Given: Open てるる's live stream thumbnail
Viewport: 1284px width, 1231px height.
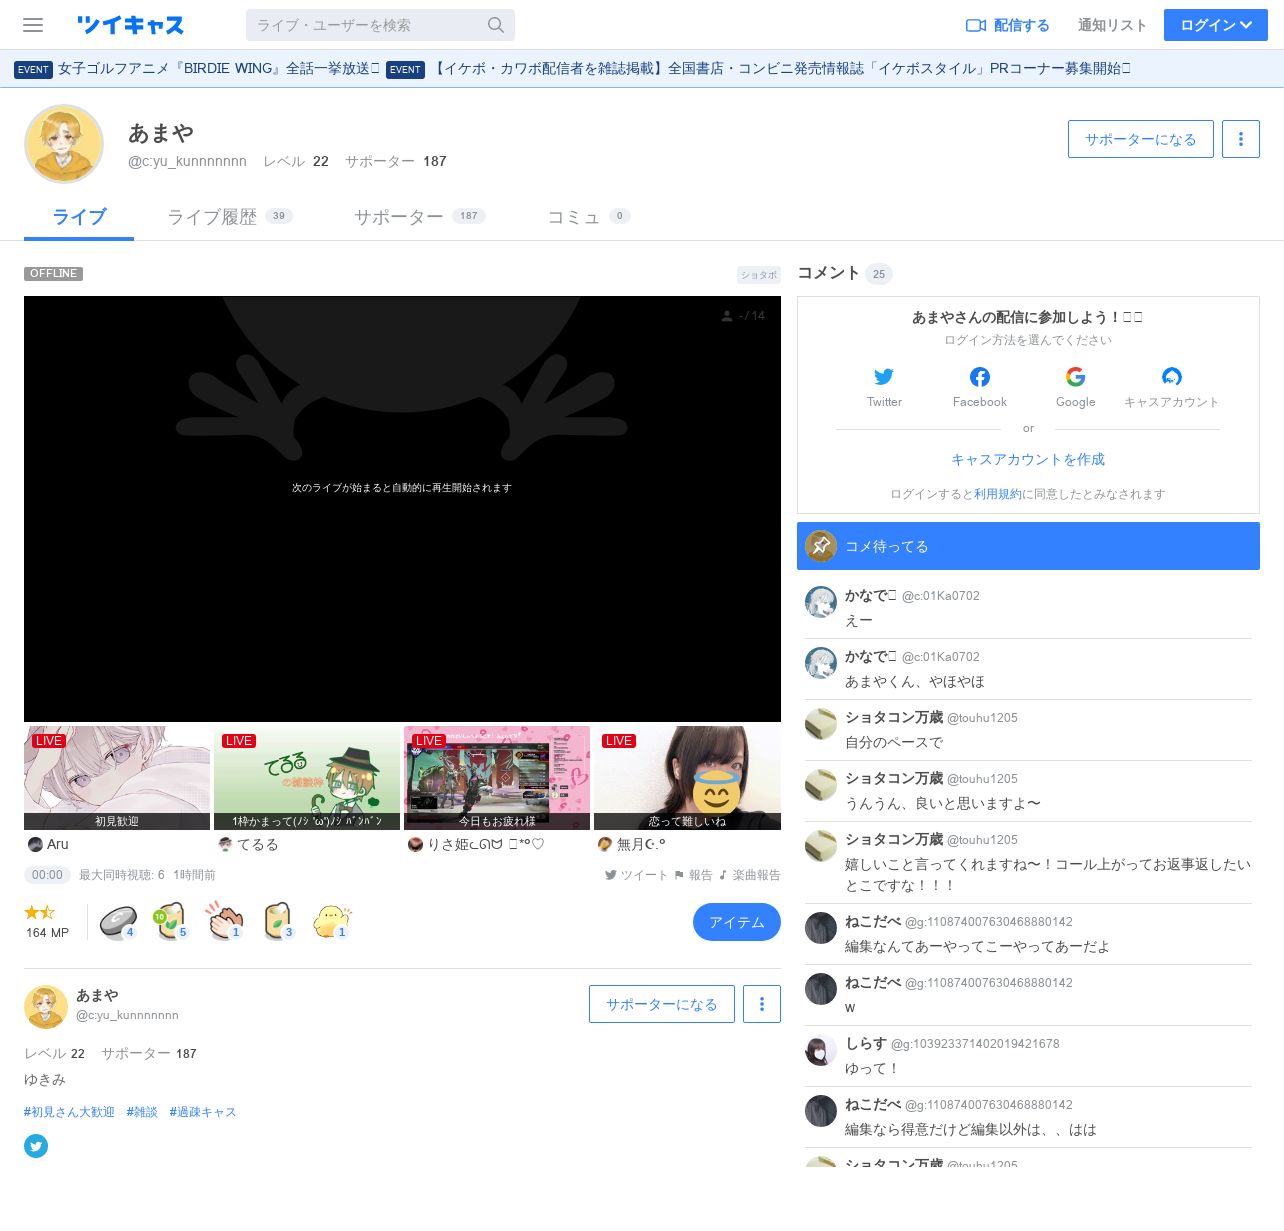Looking at the screenshot, I should click(x=307, y=778).
